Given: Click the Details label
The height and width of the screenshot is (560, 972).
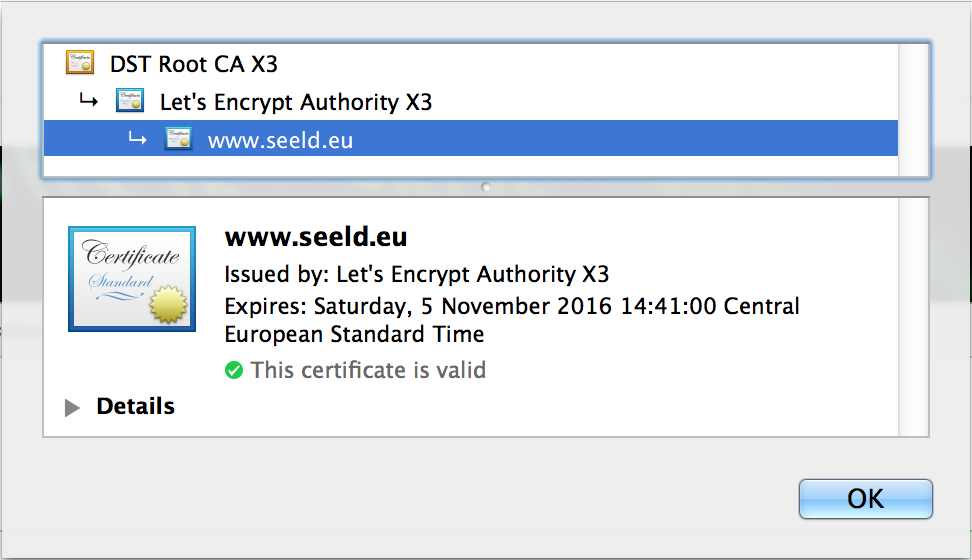Looking at the screenshot, I should (135, 407).
